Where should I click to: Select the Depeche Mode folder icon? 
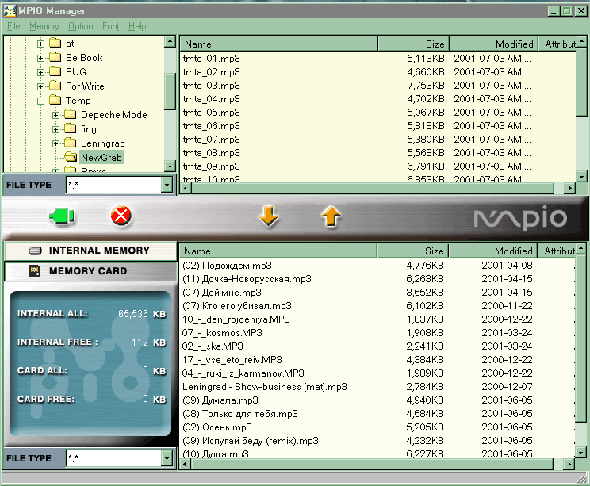coord(70,114)
